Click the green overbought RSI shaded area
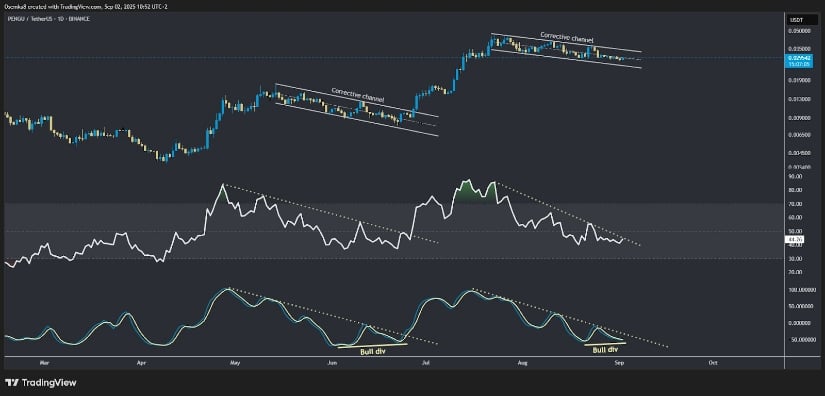This screenshot has width=825, height=396. tap(475, 192)
